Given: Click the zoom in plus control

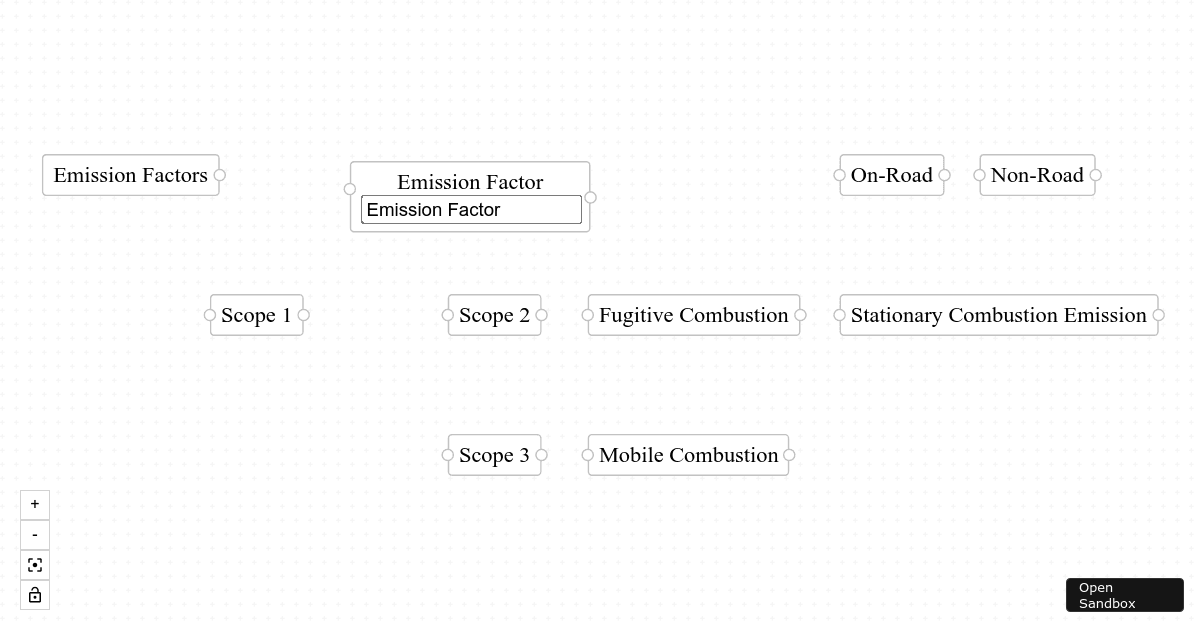Looking at the screenshot, I should (35, 504).
